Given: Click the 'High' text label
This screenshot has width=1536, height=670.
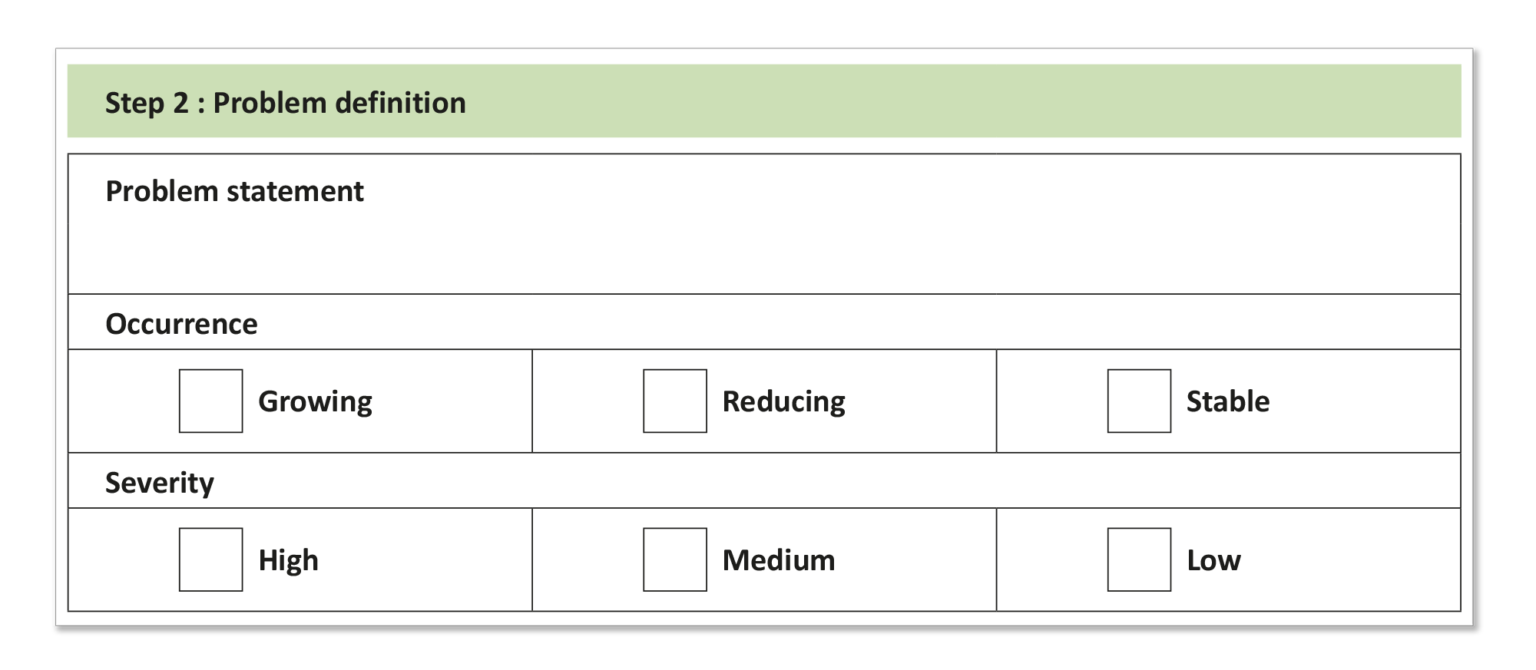Looking at the screenshot, I should point(288,560).
